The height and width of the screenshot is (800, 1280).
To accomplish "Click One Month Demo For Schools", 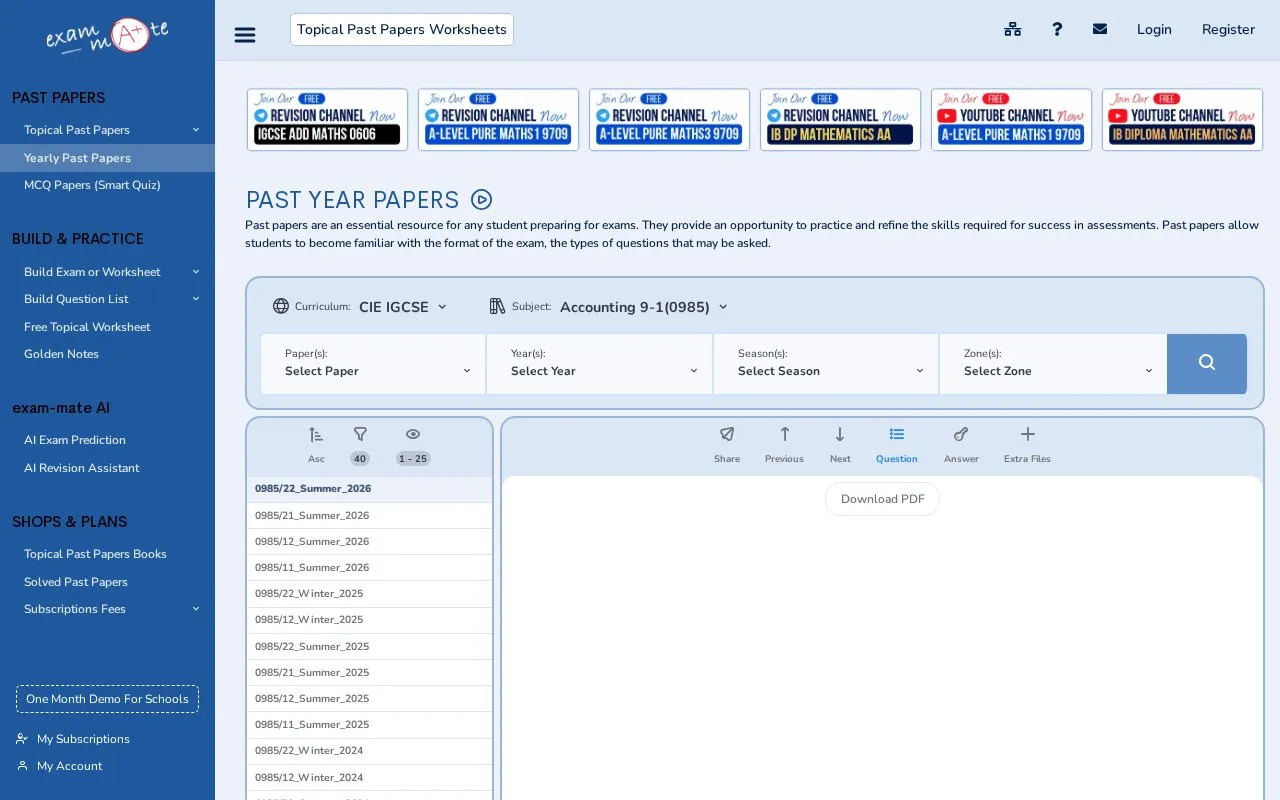I will tap(107, 699).
